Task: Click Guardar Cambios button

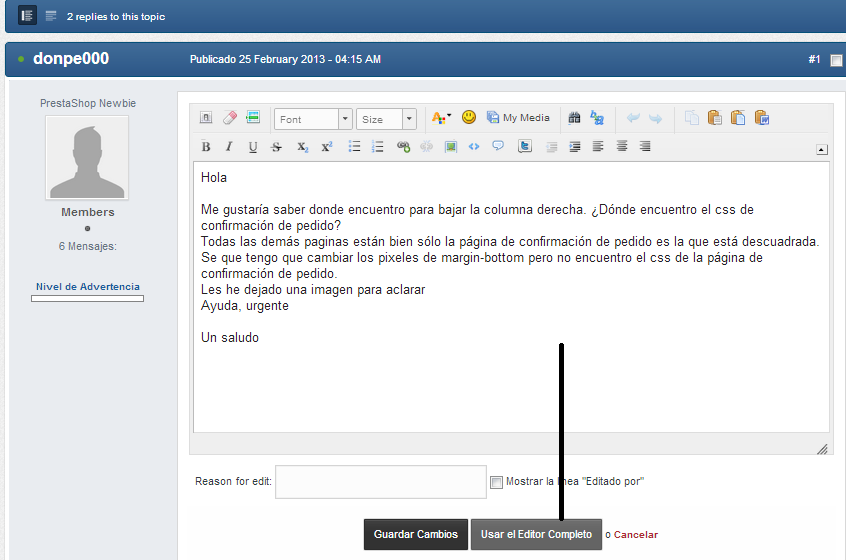Action: click(x=415, y=535)
